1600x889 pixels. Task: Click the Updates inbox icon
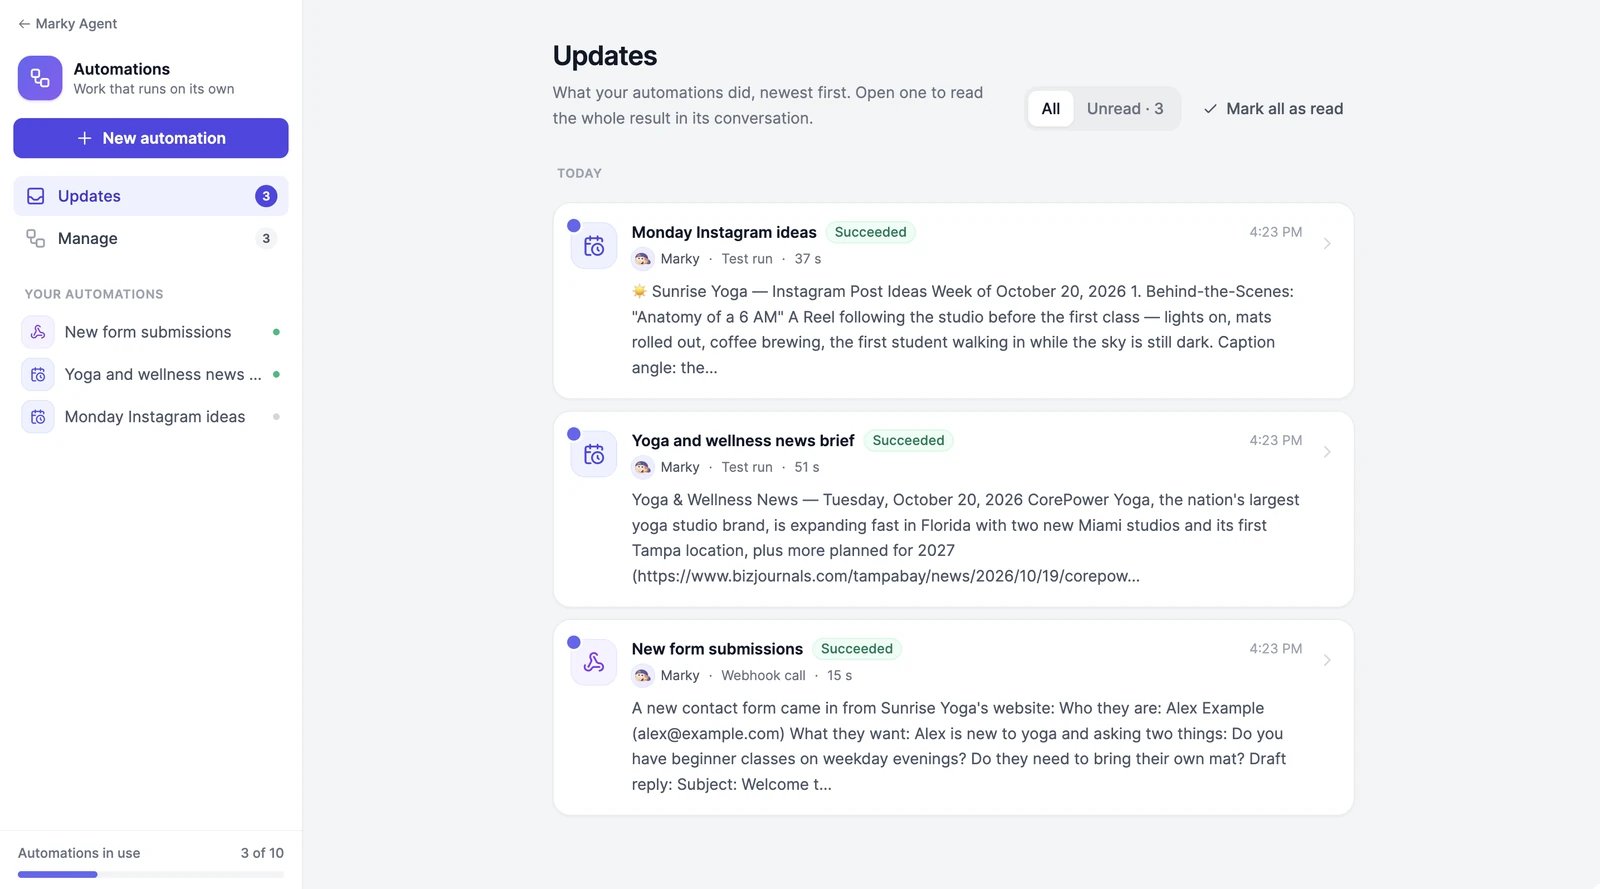click(x=36, y=196)
